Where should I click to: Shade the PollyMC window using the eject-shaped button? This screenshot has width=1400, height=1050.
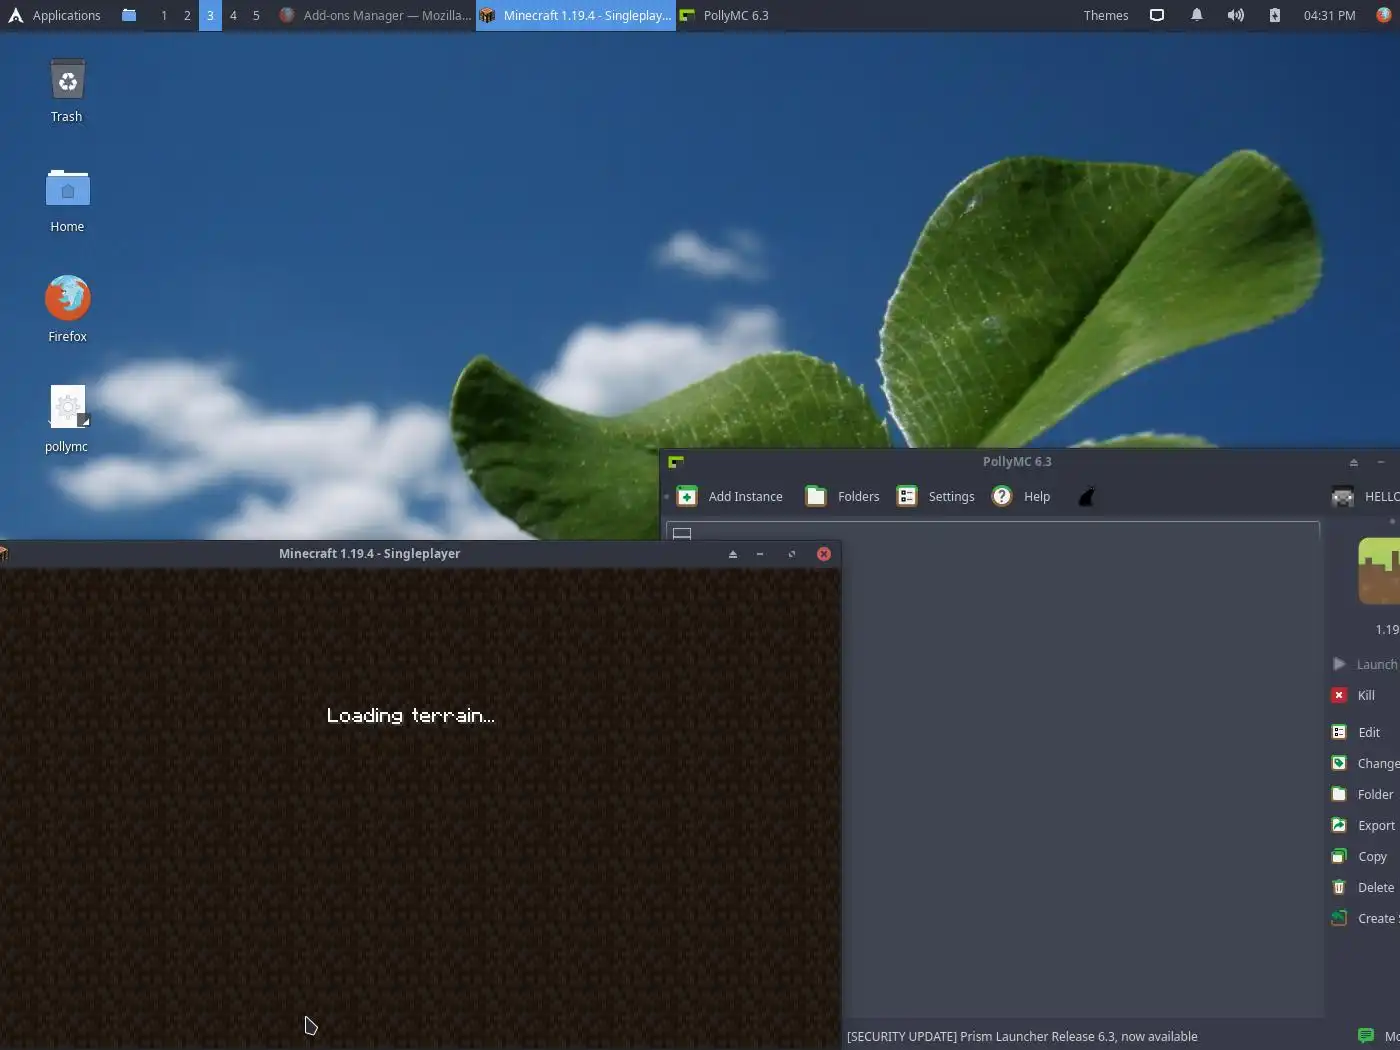[1354, 462]
